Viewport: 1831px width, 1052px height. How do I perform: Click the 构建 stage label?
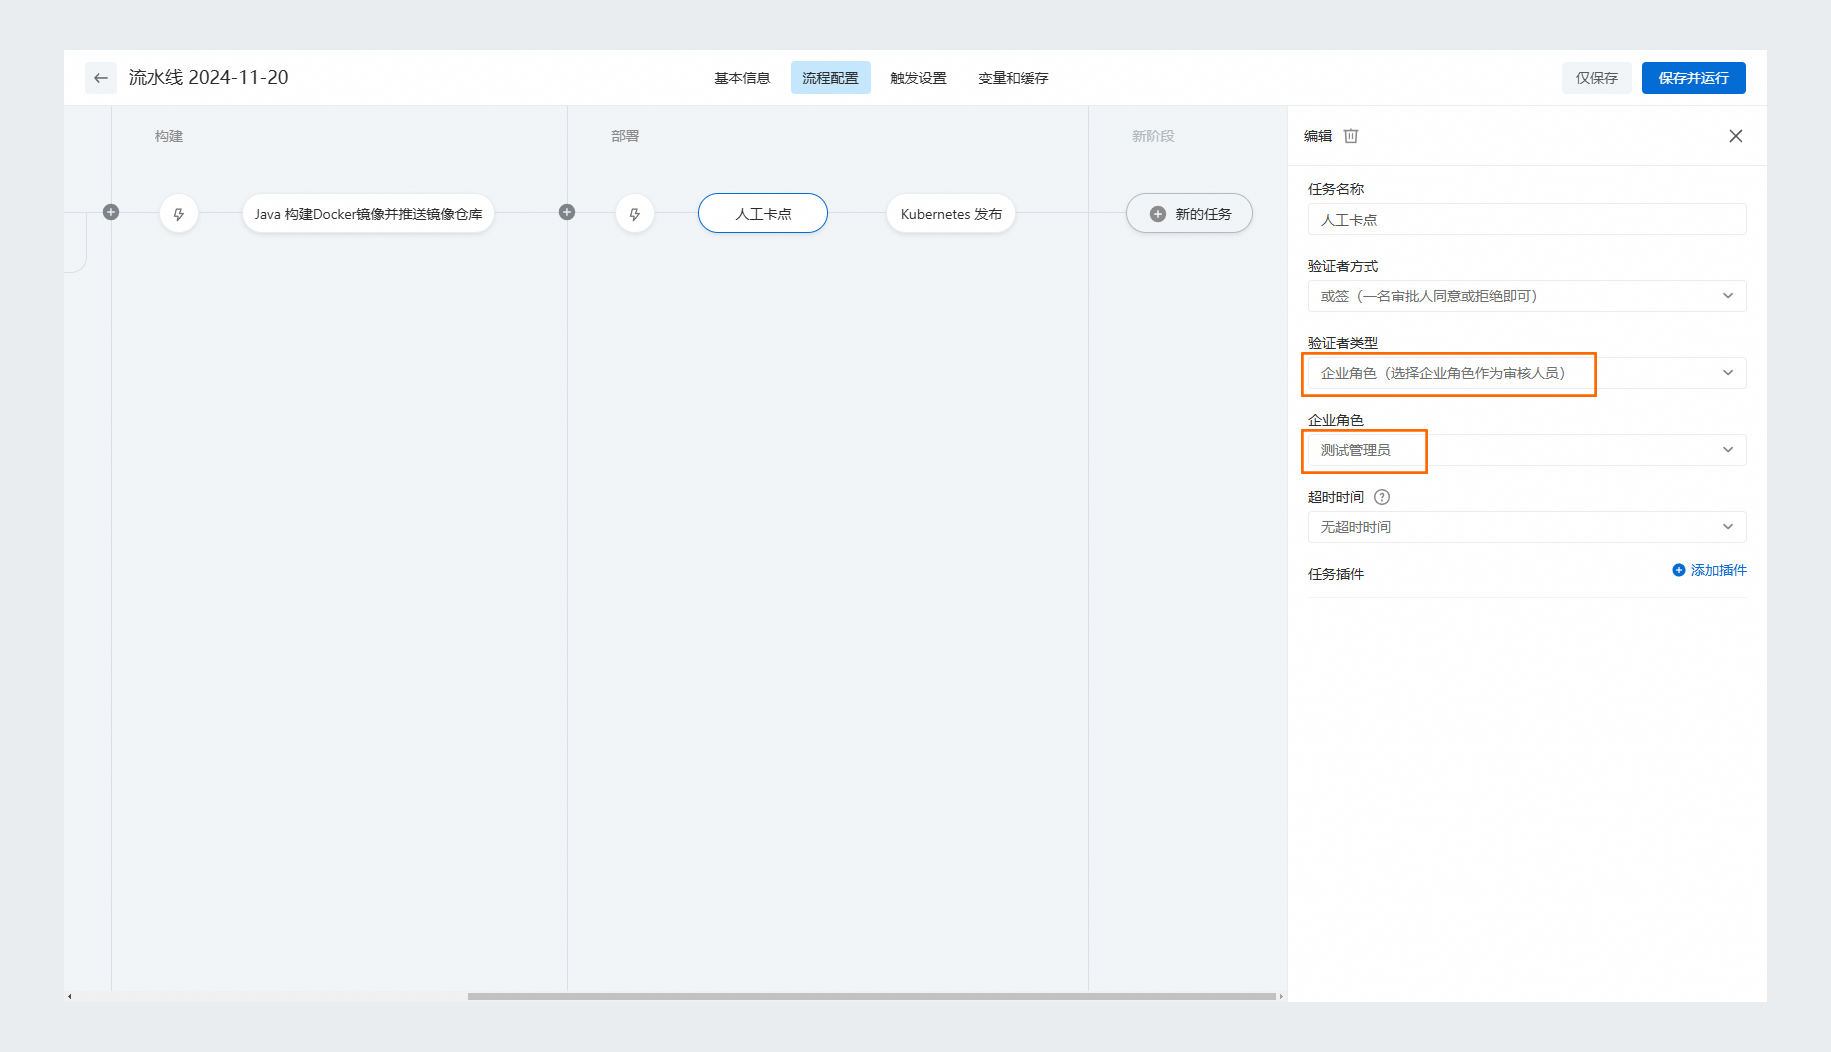[169, 136]
